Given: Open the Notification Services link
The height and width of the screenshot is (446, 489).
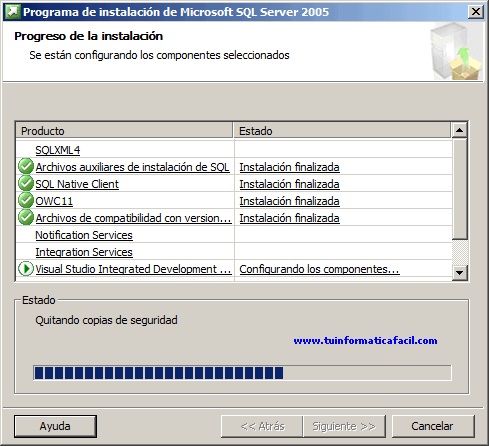Looking at the screenshot, I should point(84,235).
